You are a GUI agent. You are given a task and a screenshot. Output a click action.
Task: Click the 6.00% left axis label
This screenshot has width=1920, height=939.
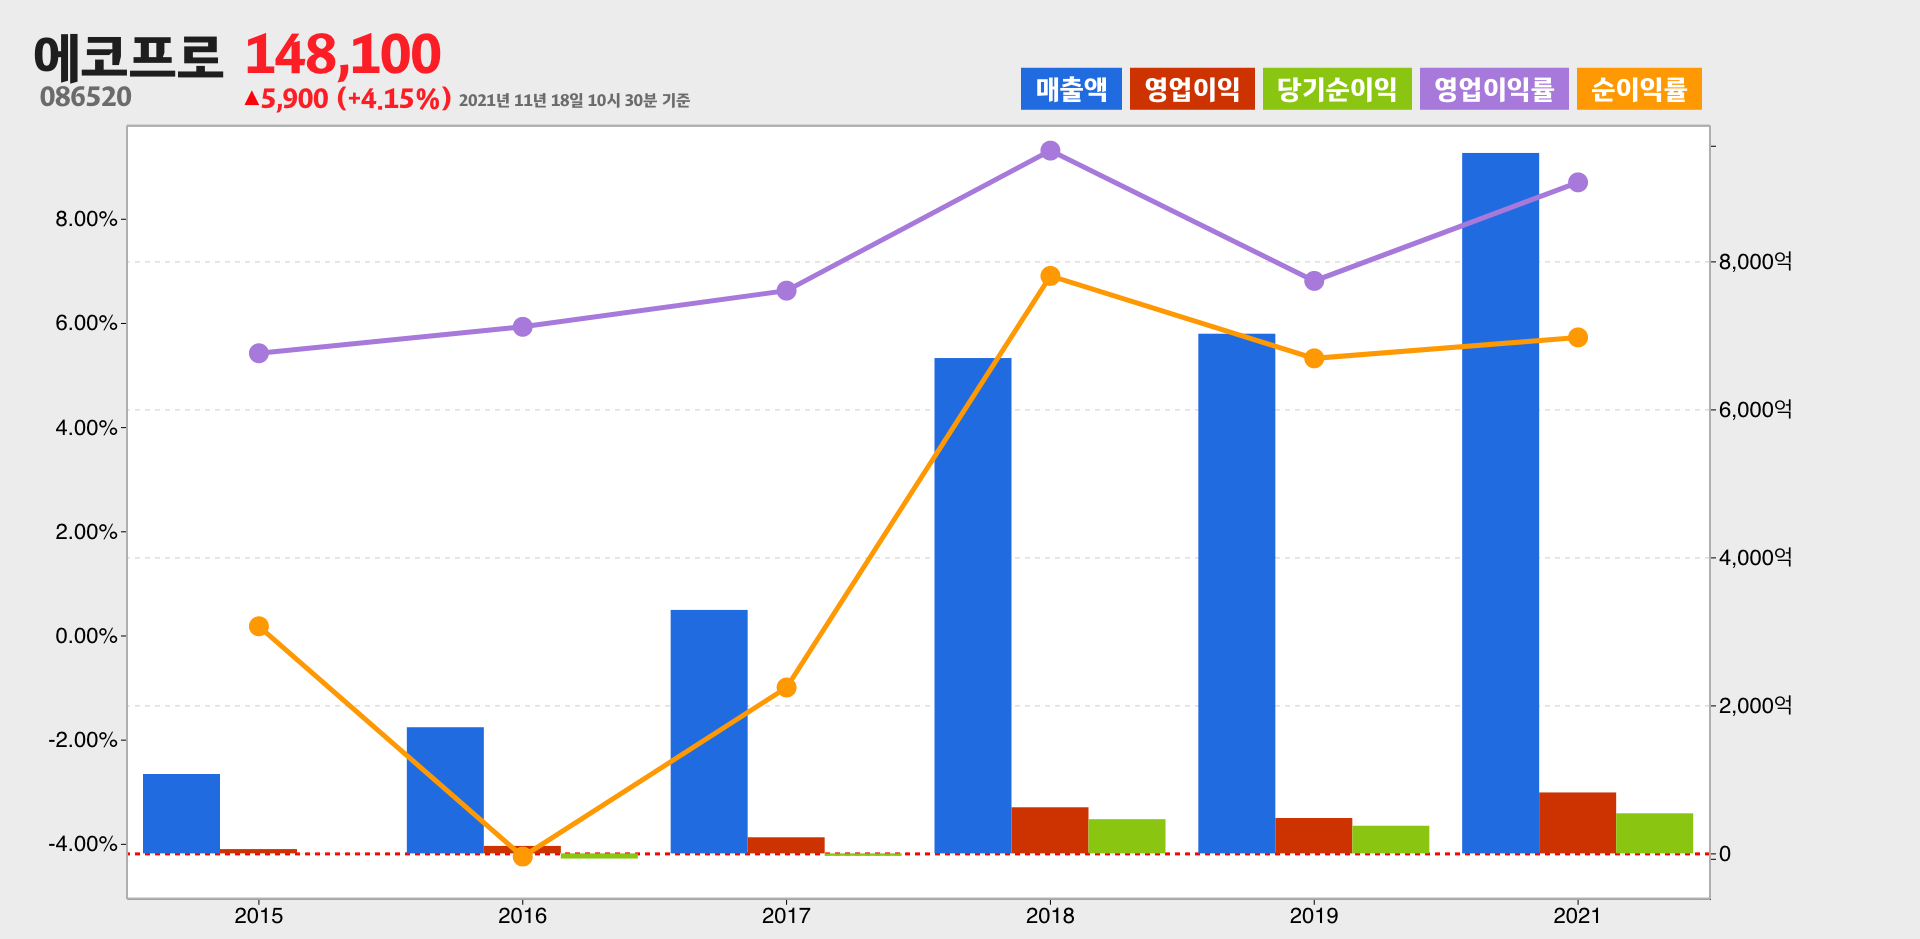click(x=87, y=323)
